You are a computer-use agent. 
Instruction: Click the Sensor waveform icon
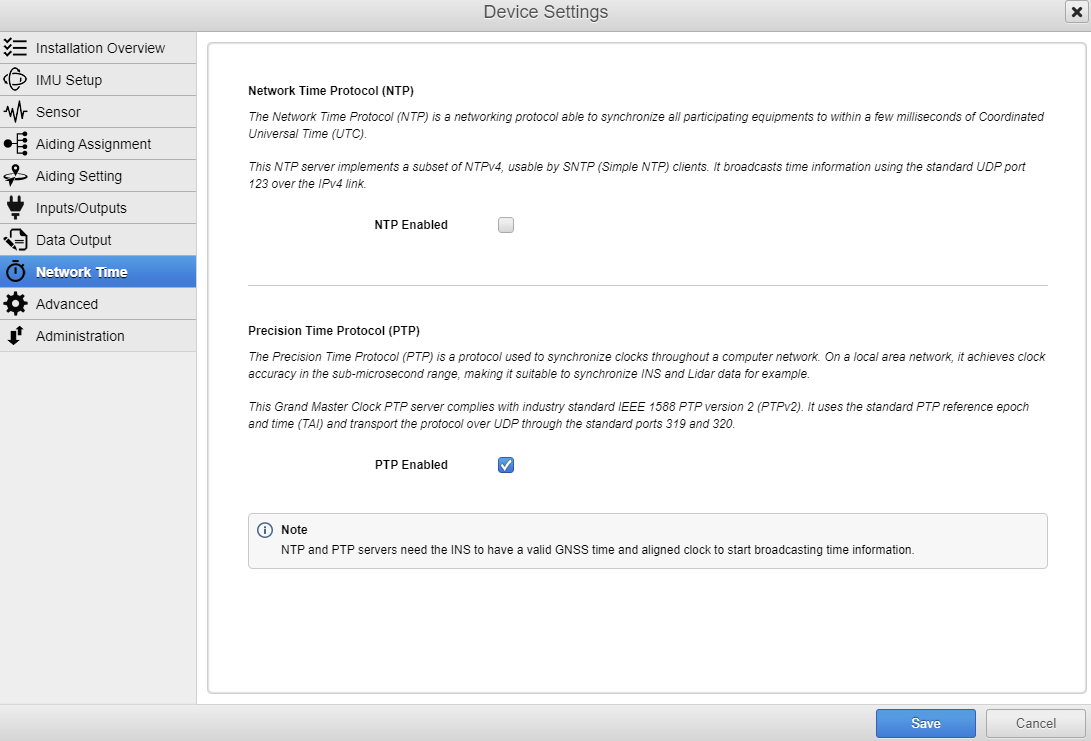pos(15,112)
